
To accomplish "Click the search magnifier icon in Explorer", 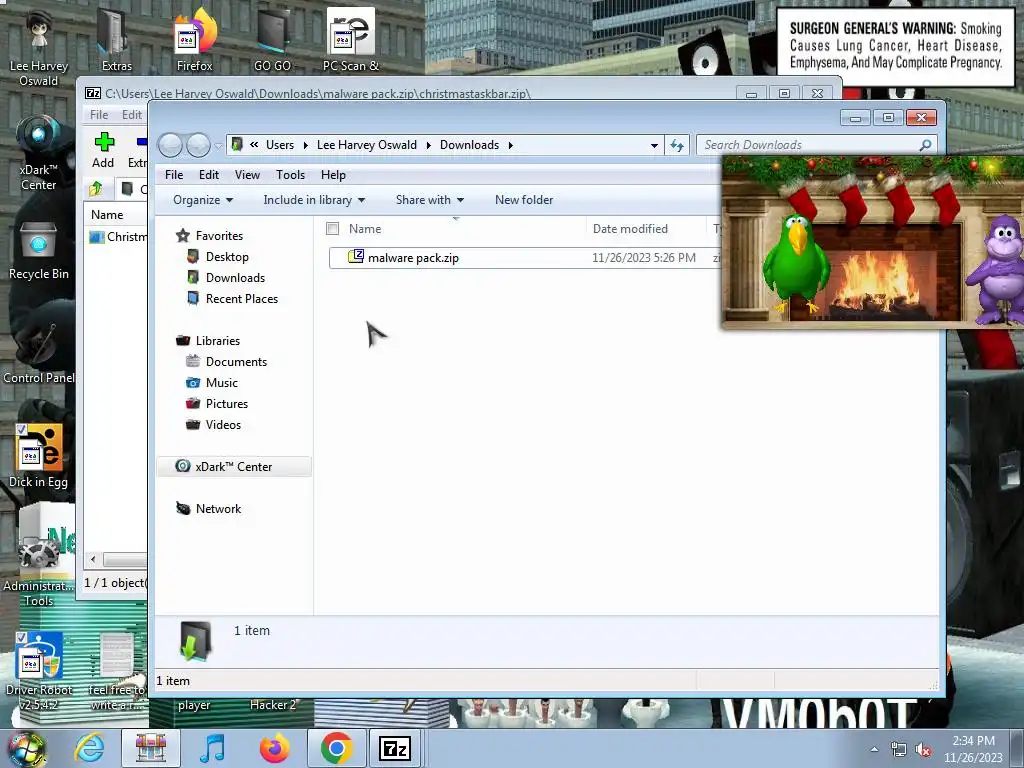I will [x=925, y=145].
